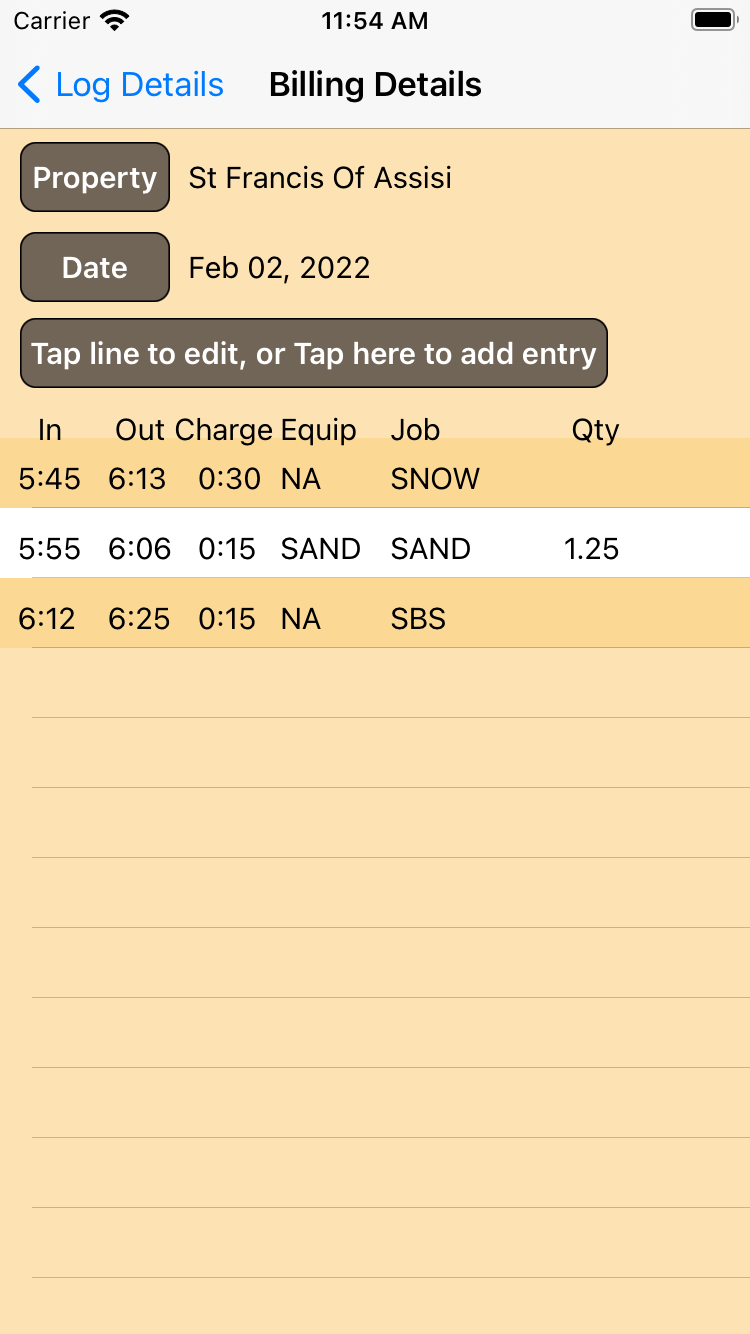Screen dimensions: 750x1334
Task: Click the 5:45 In time
Action: tap(49, 479)
